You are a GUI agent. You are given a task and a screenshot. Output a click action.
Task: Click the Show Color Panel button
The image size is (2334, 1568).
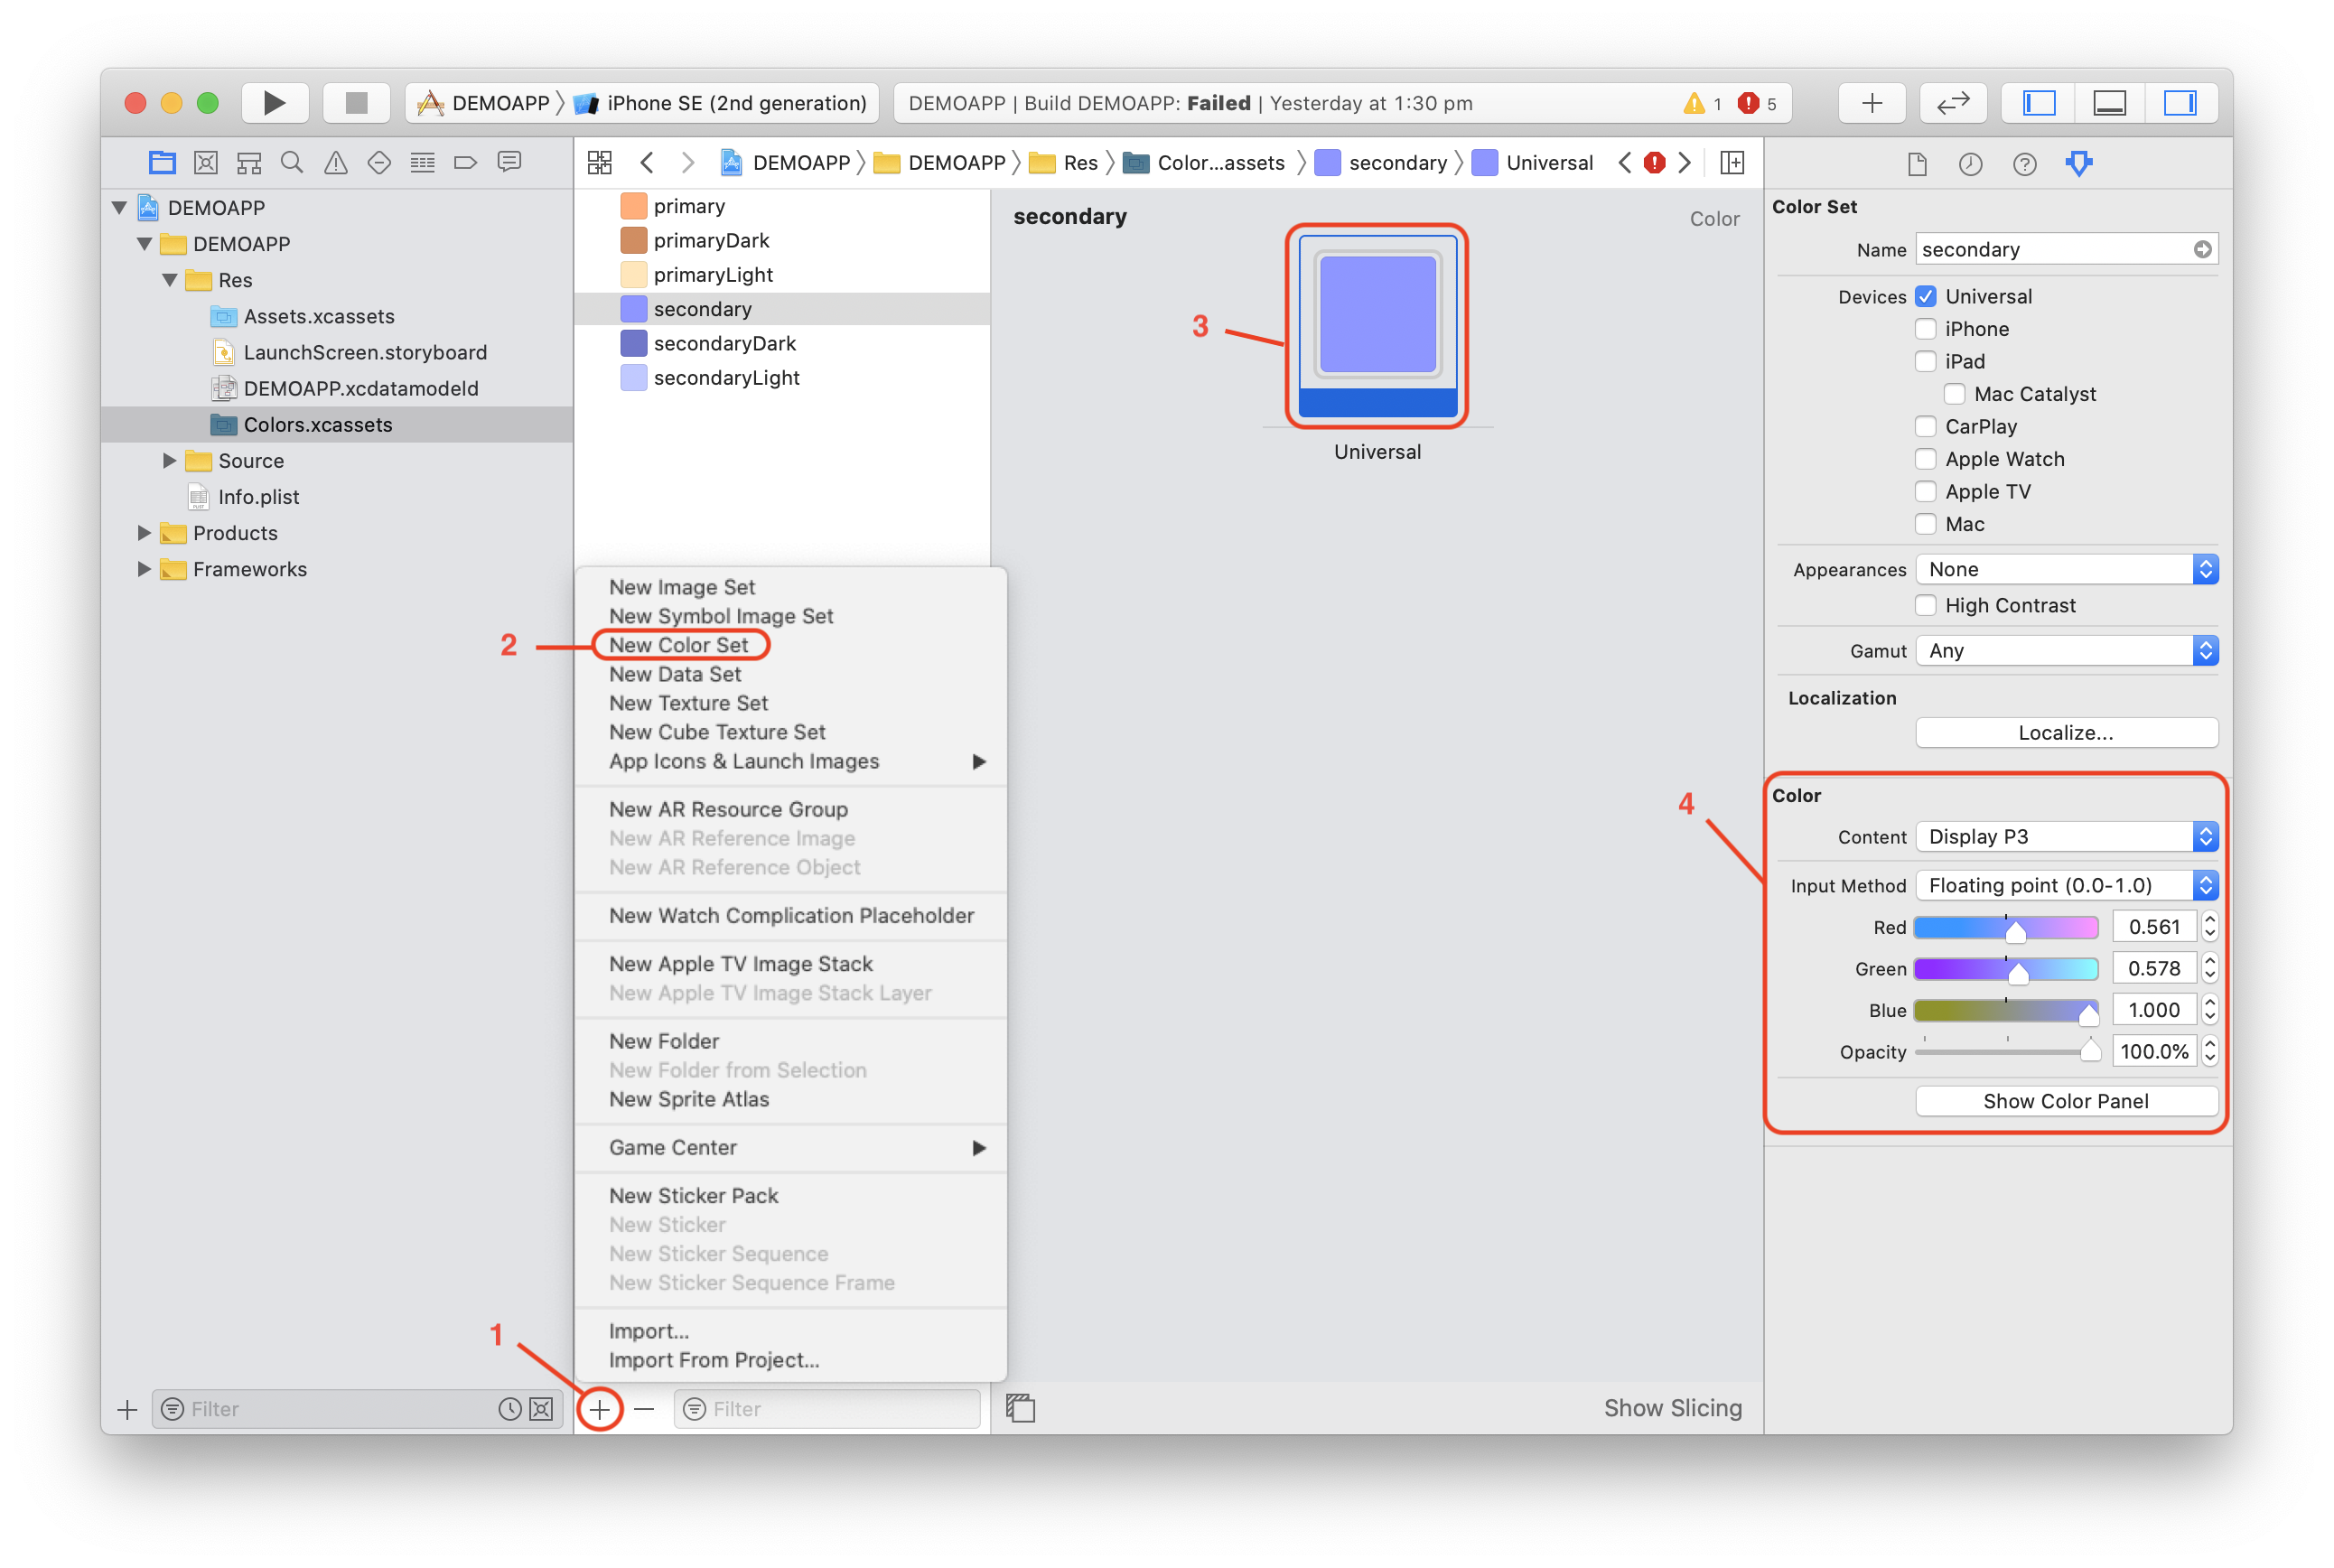point(2066,1101)
